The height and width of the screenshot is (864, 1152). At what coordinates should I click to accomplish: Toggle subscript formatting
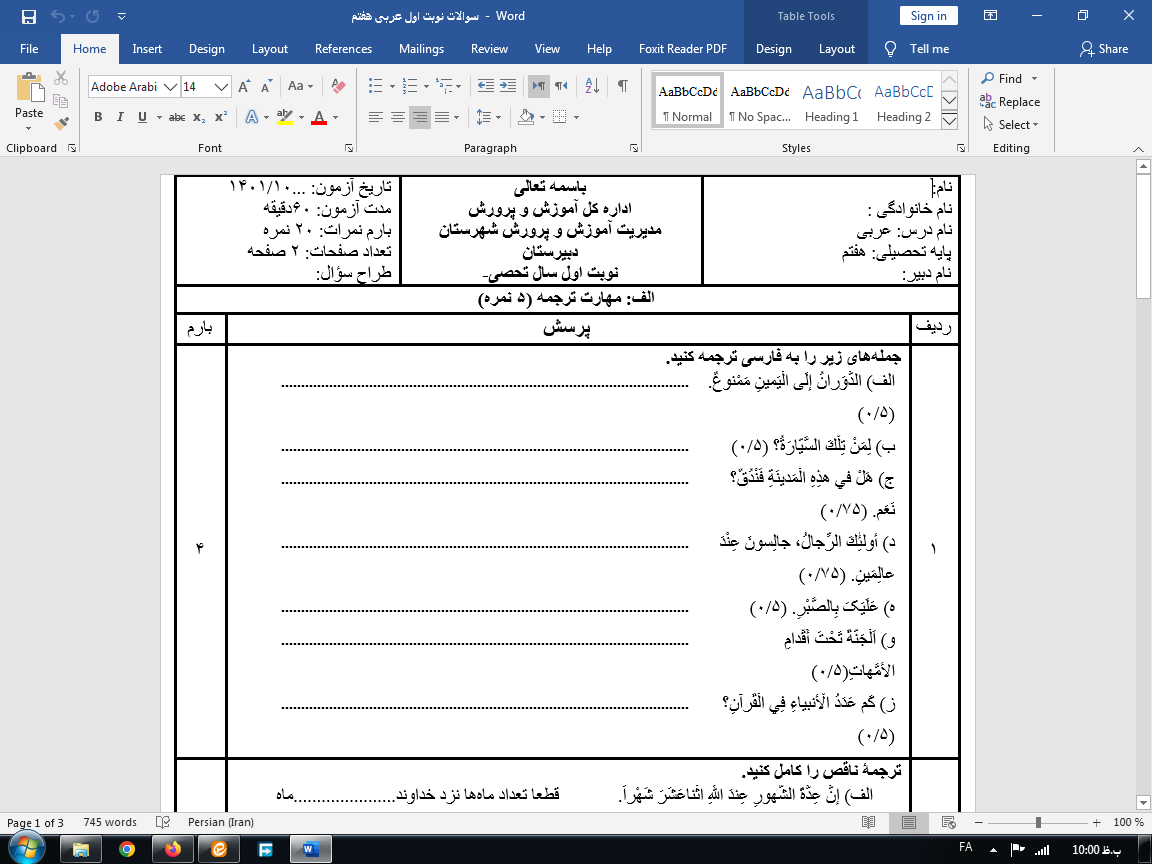coord(199,118)
